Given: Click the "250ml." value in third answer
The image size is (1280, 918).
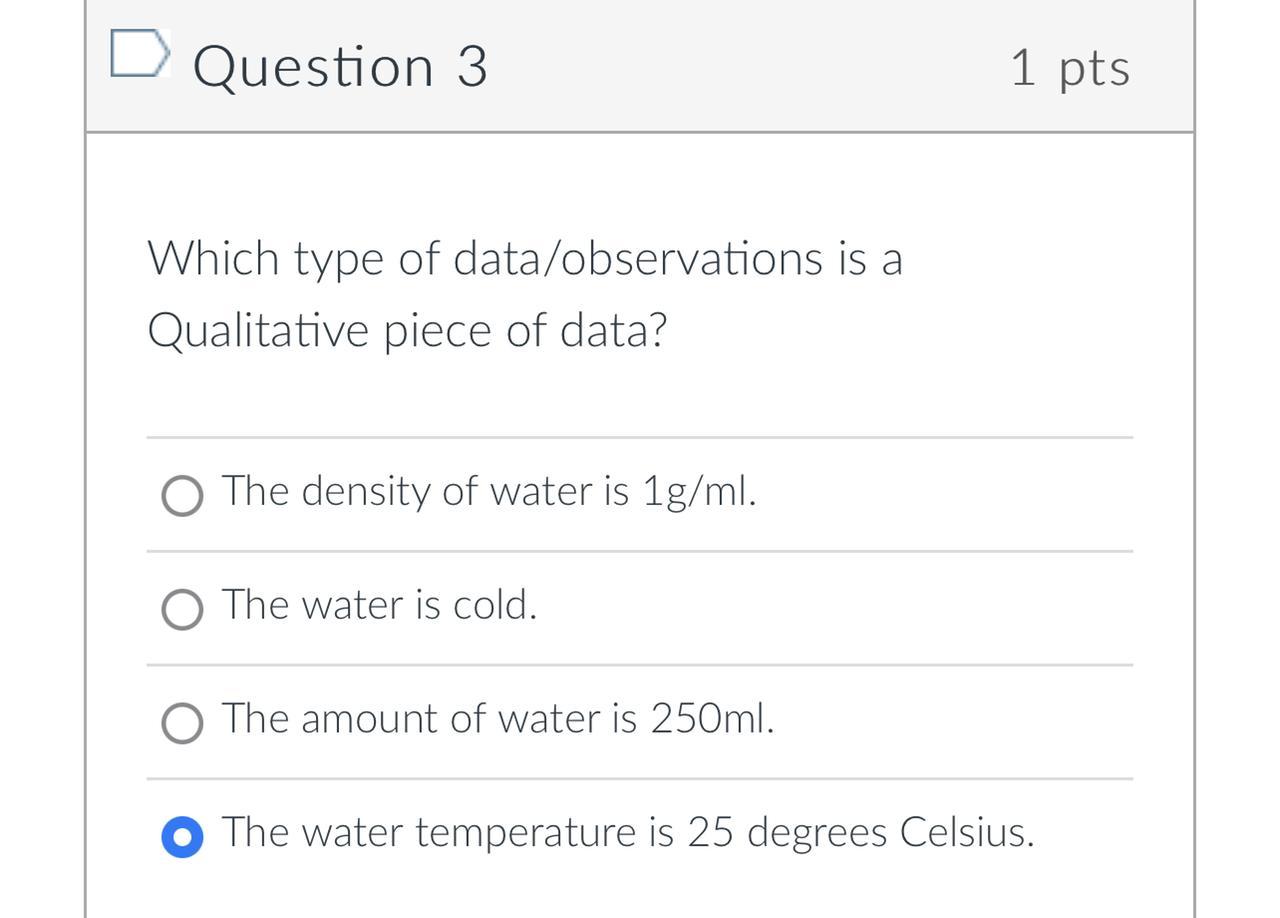Looking at the screenshot, I should click(712, 719).
